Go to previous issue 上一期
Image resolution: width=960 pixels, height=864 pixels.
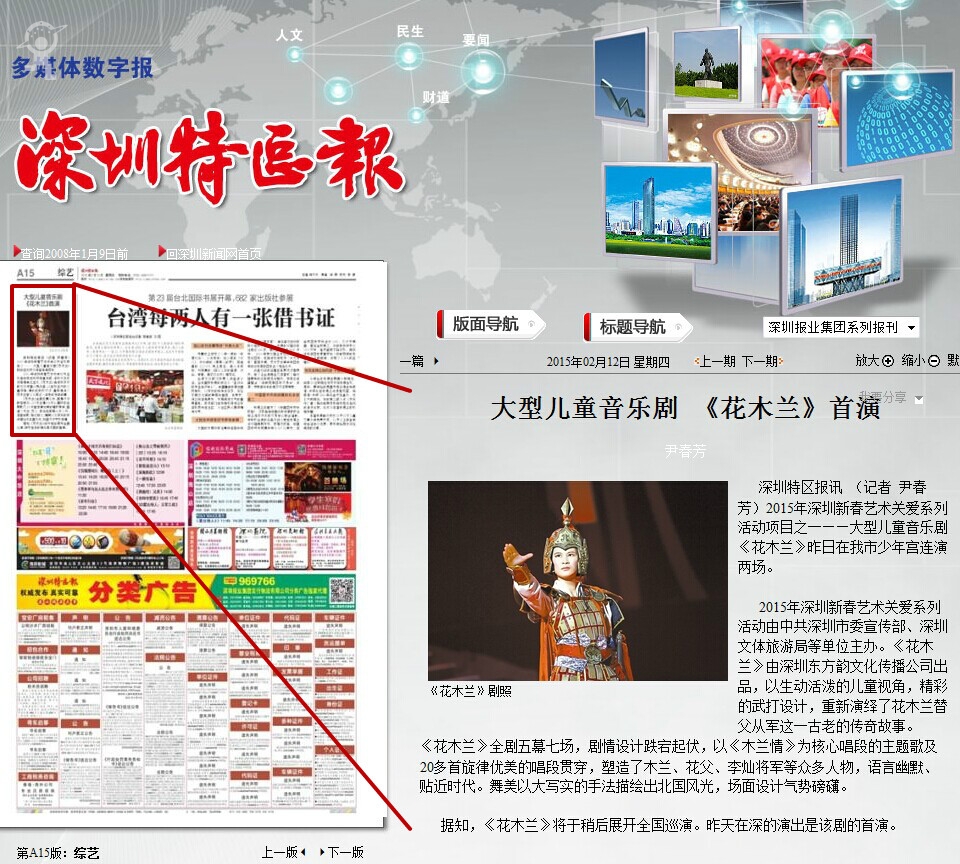click(x=716, y=361)
